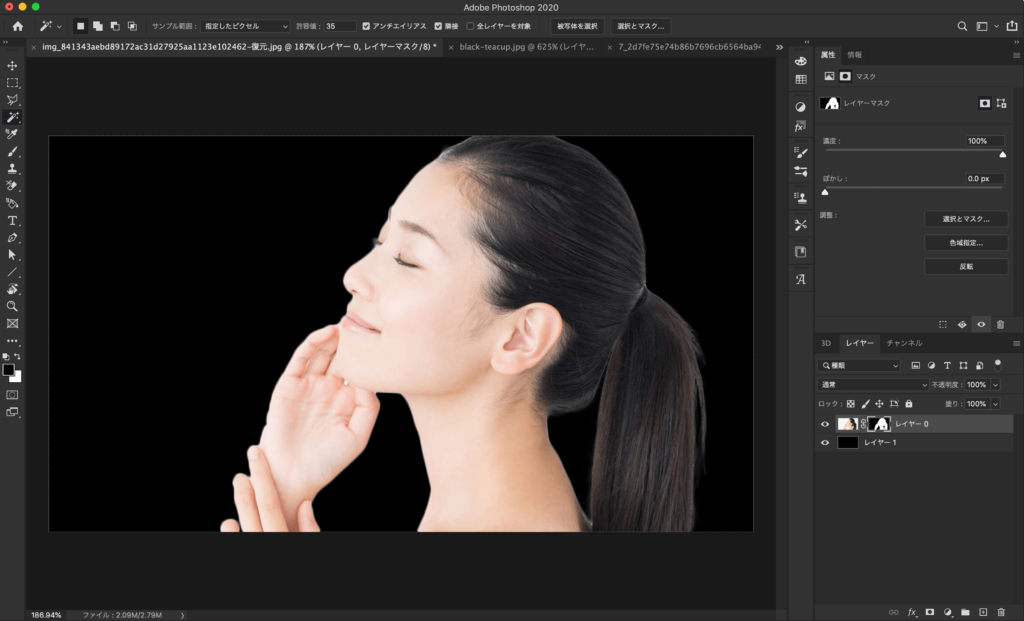
Task: Open the 塗り fill slider dropdown arrow
Action: point(995,404)
